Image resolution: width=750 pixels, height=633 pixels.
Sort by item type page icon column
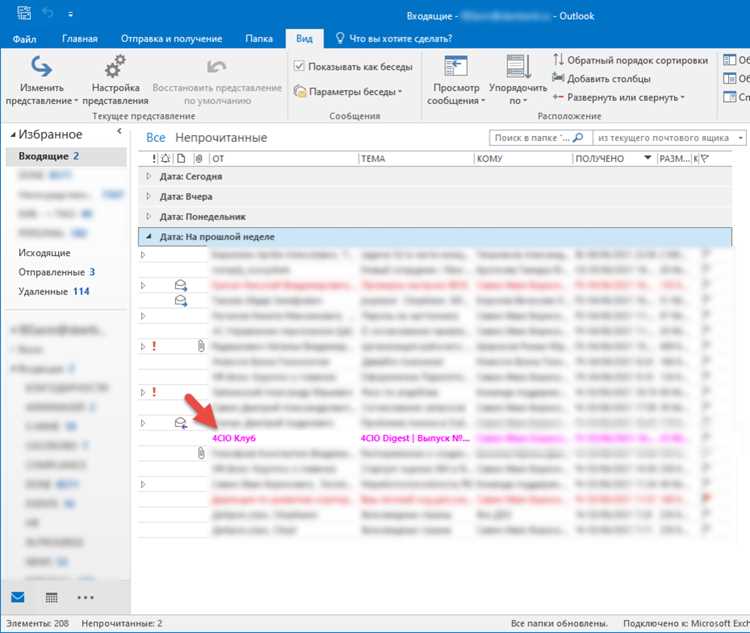click(x=181, y=158)
